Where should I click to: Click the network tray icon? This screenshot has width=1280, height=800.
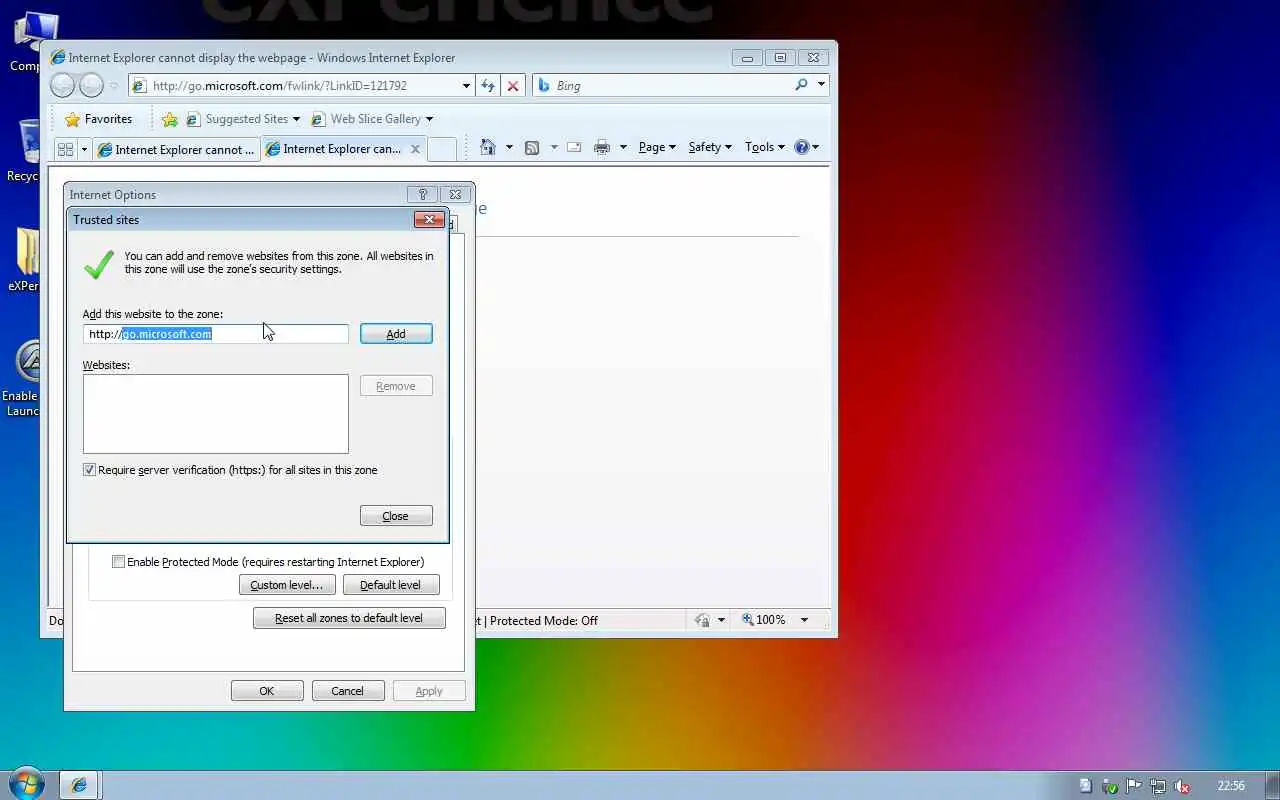1158,786
